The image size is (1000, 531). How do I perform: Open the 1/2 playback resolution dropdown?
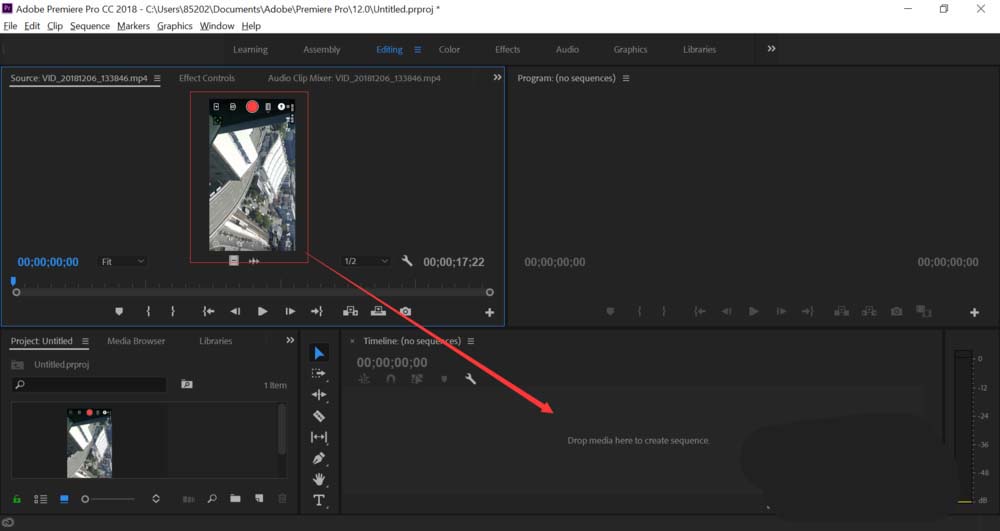(x=365, y=261)
